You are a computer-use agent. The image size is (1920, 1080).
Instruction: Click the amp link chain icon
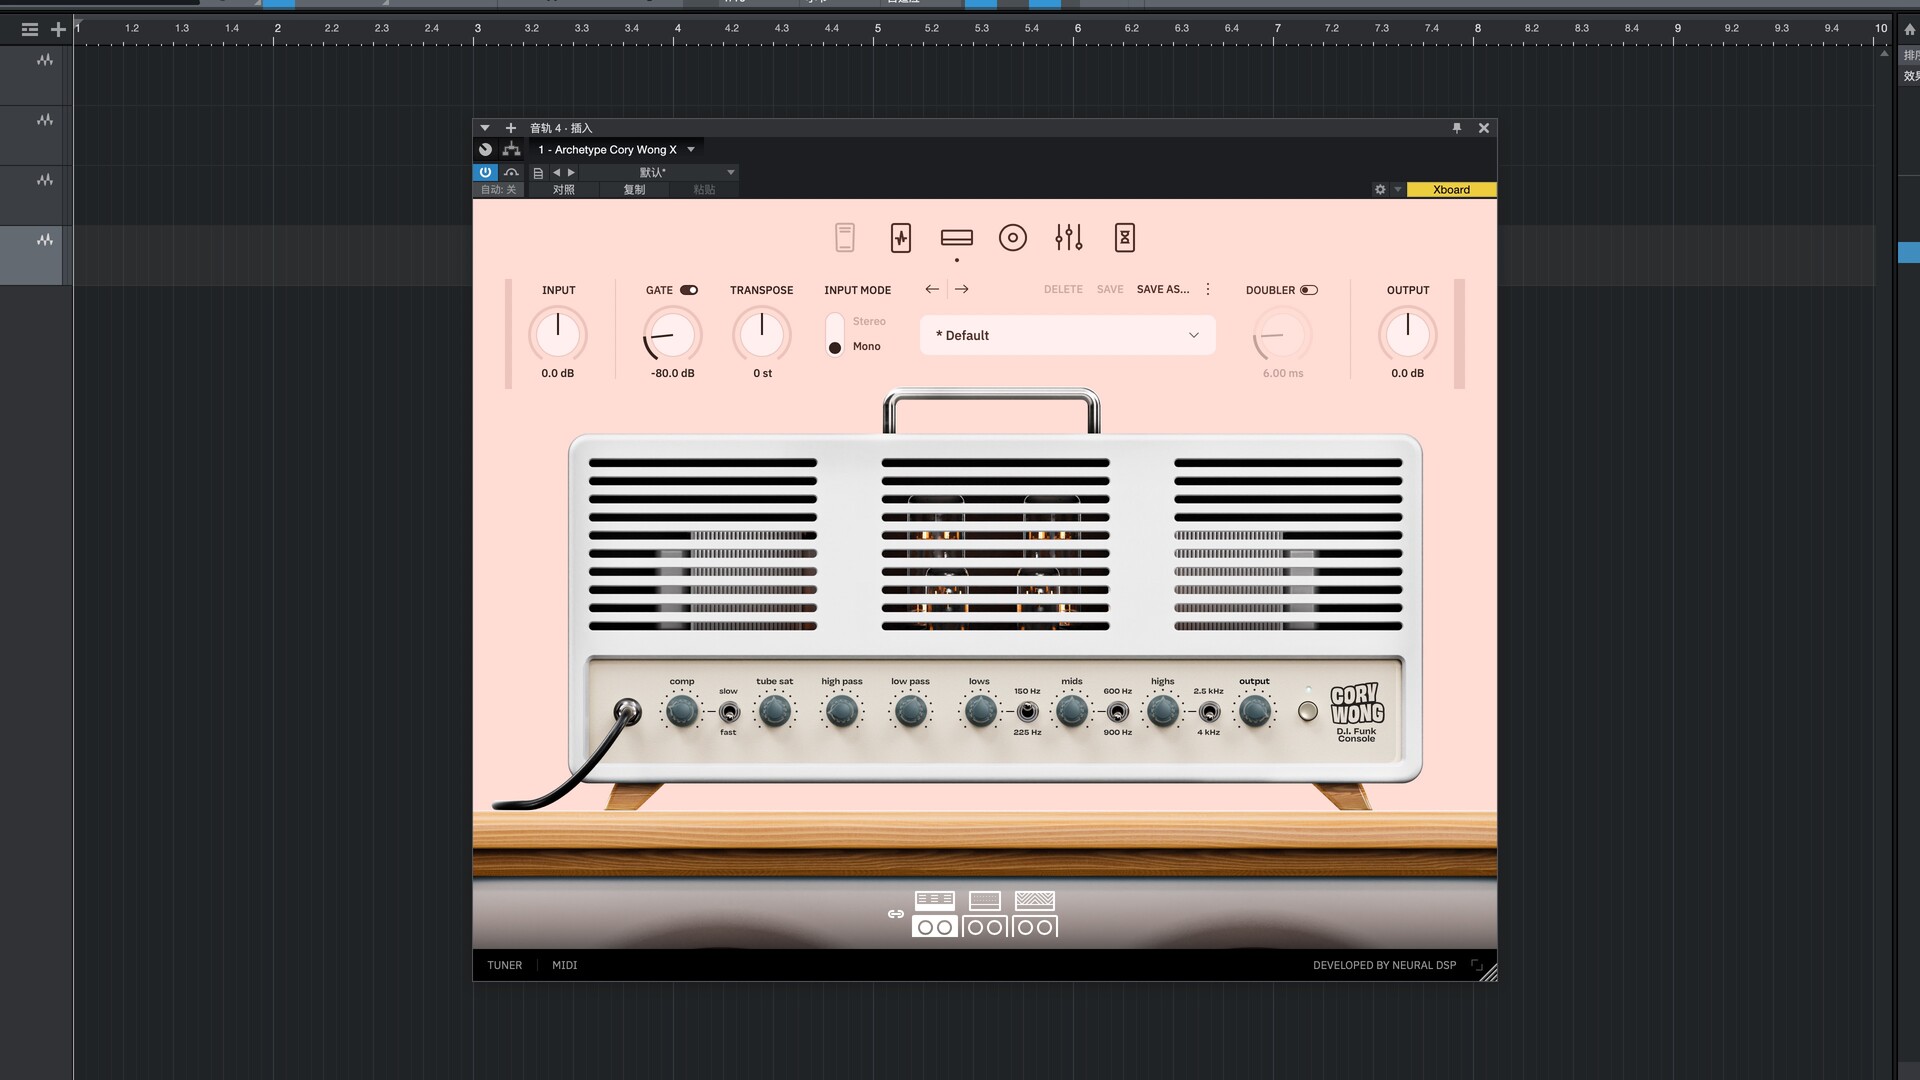[x=895, y=914]
